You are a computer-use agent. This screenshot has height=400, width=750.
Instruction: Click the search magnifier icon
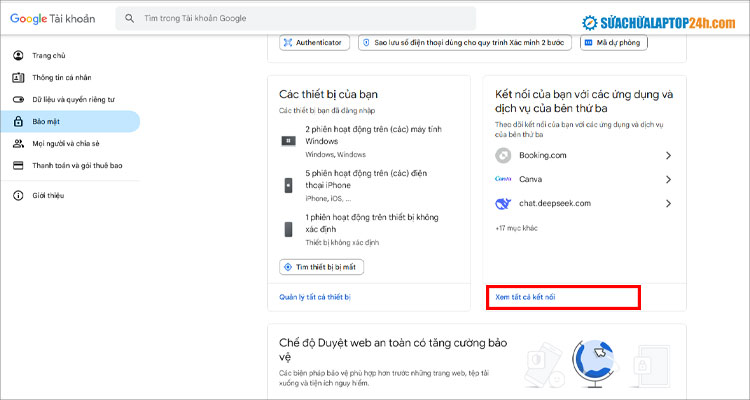(129, 18)
